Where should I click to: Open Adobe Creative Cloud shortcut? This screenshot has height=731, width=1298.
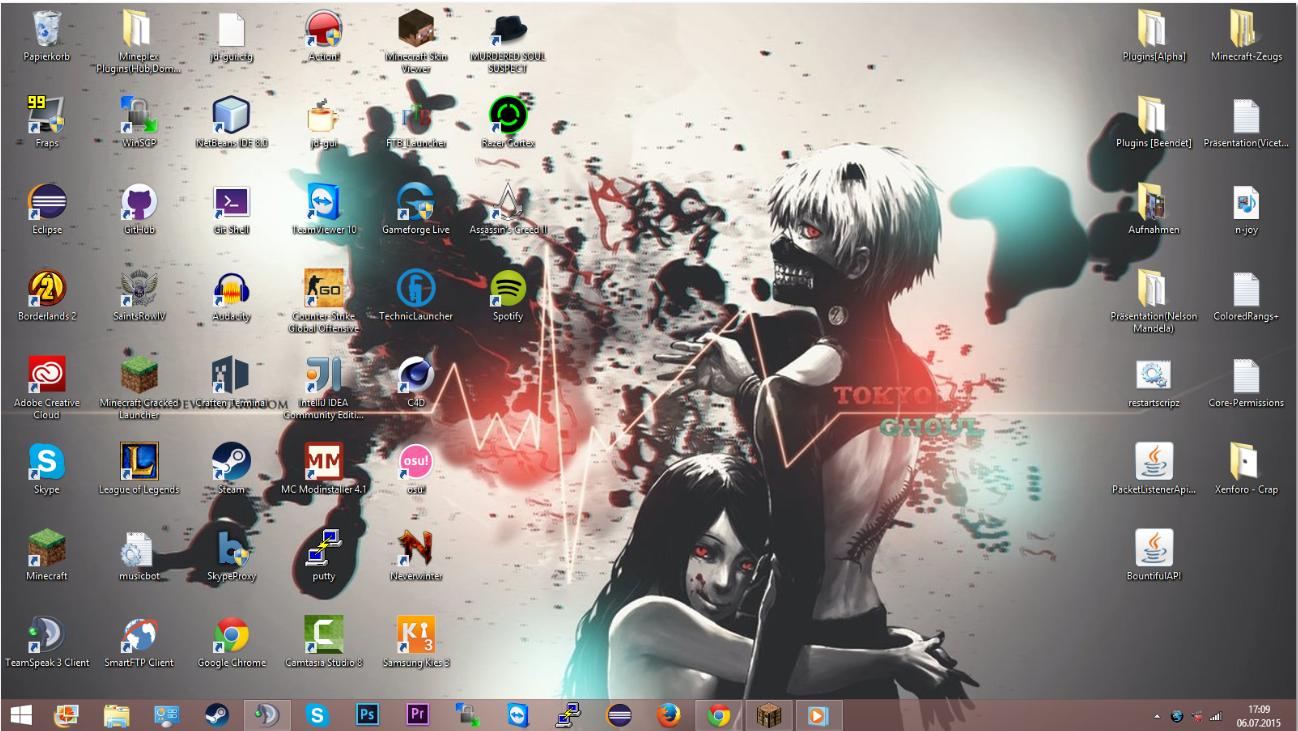click(x=47, y=388)
